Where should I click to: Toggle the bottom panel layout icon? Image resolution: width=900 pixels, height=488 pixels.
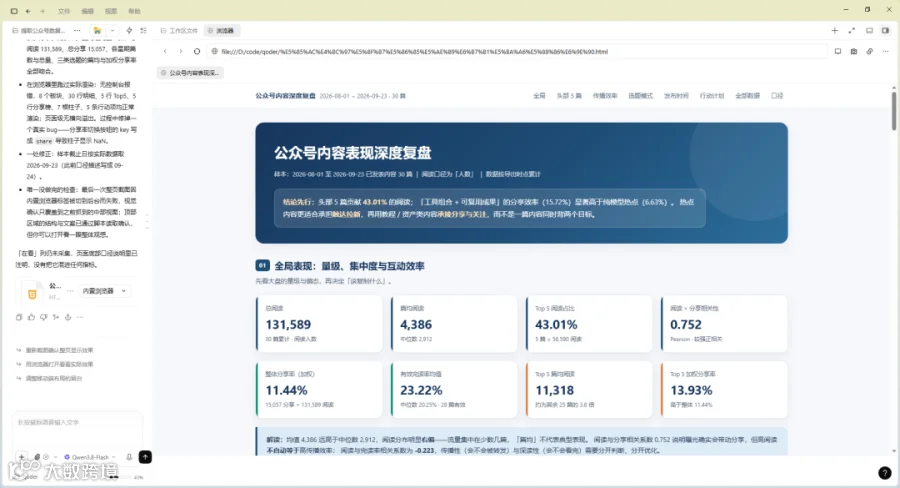pos(869,30)
